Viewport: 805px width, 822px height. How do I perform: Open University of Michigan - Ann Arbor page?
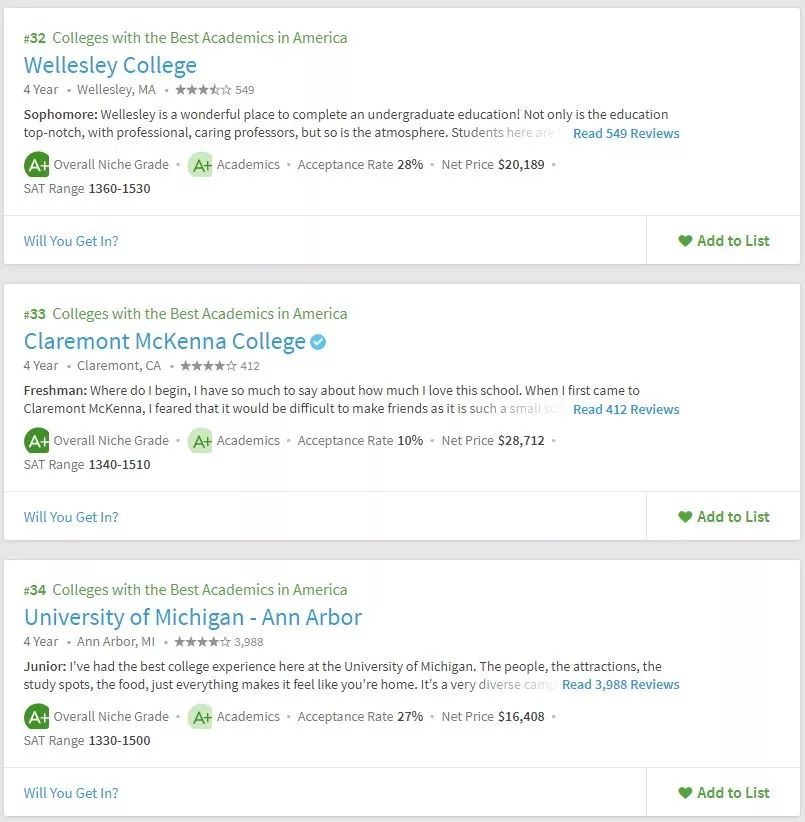point(192,617)
